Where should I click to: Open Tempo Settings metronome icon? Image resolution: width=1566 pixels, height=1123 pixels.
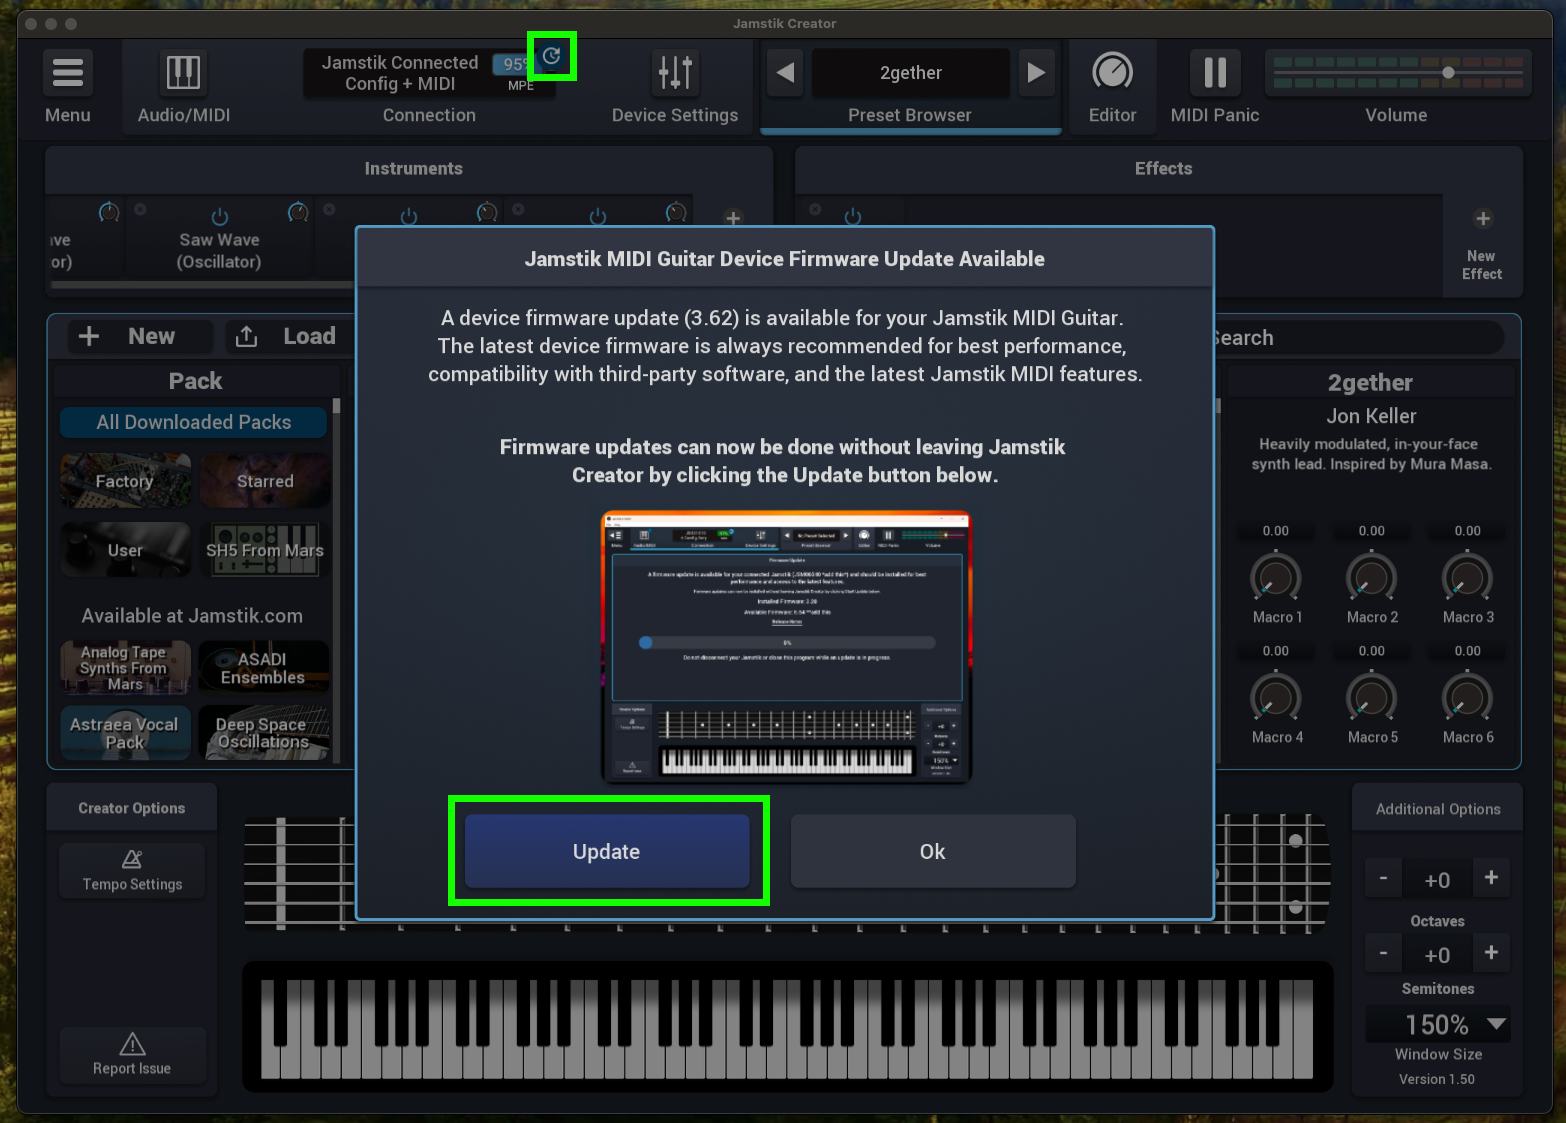[132, 860]
